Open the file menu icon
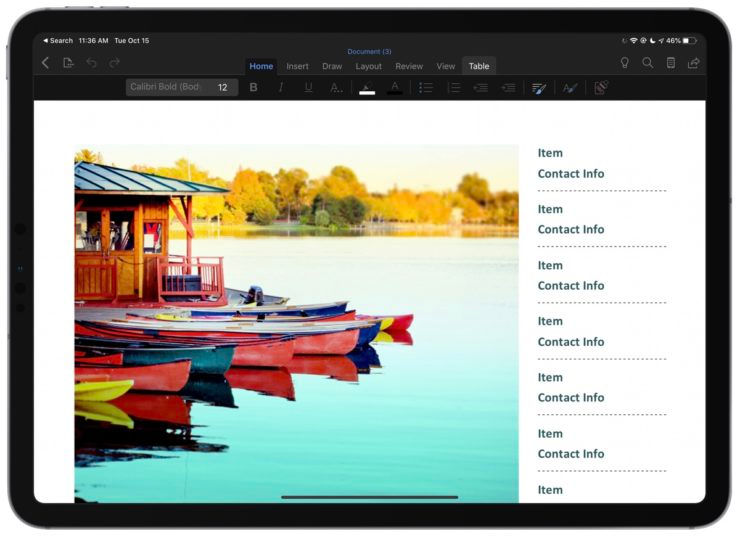Image resolution: width=740 pixels, height=537 pixels. 69,63
